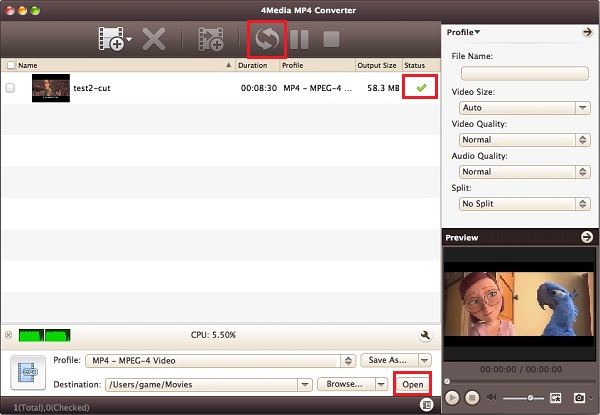600x415 pixels.
Task: Play the preview video
Action: coord(453,398)
